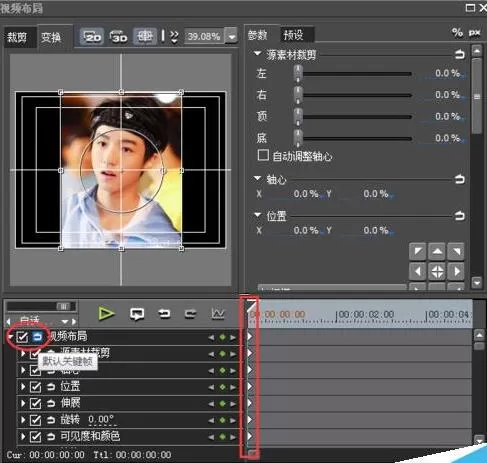Toggle loop playback icon
The height and width of the screenshot is (463, 487).
(x=137, y=314)
